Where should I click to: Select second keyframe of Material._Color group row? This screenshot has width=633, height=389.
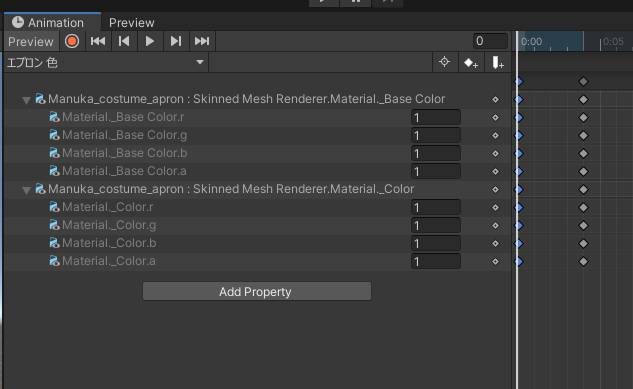(583, 189)
